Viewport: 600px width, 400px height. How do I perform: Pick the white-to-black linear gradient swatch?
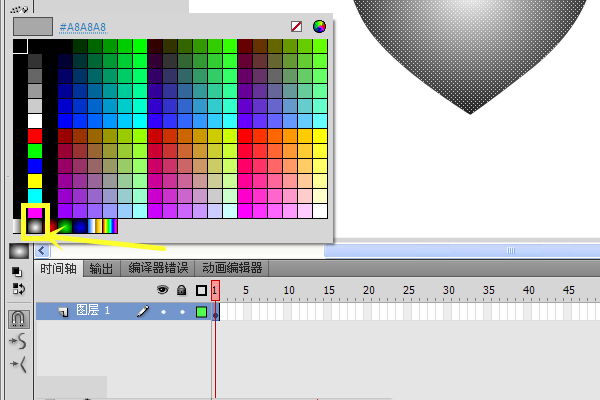17,226
